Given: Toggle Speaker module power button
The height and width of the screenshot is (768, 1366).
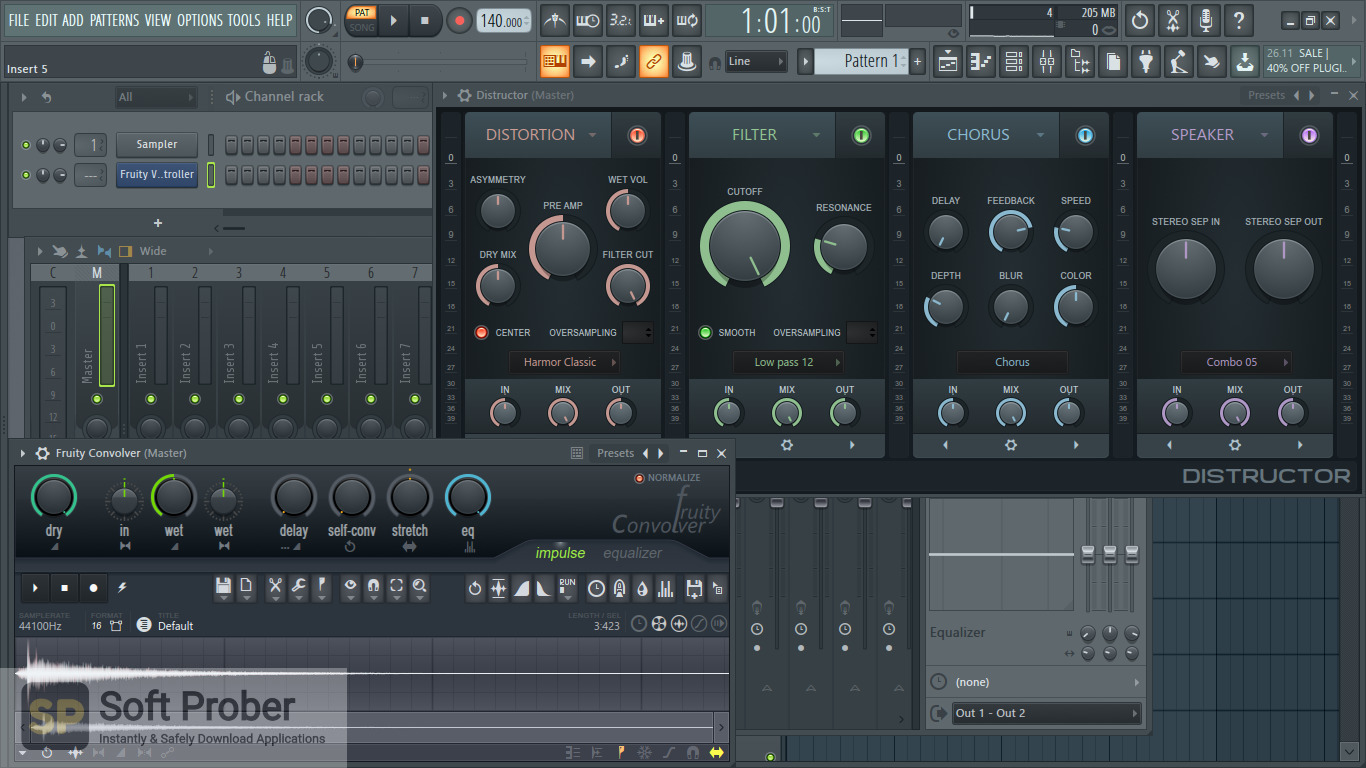Looking at the screenshot, I should [x=1309, y=135].
